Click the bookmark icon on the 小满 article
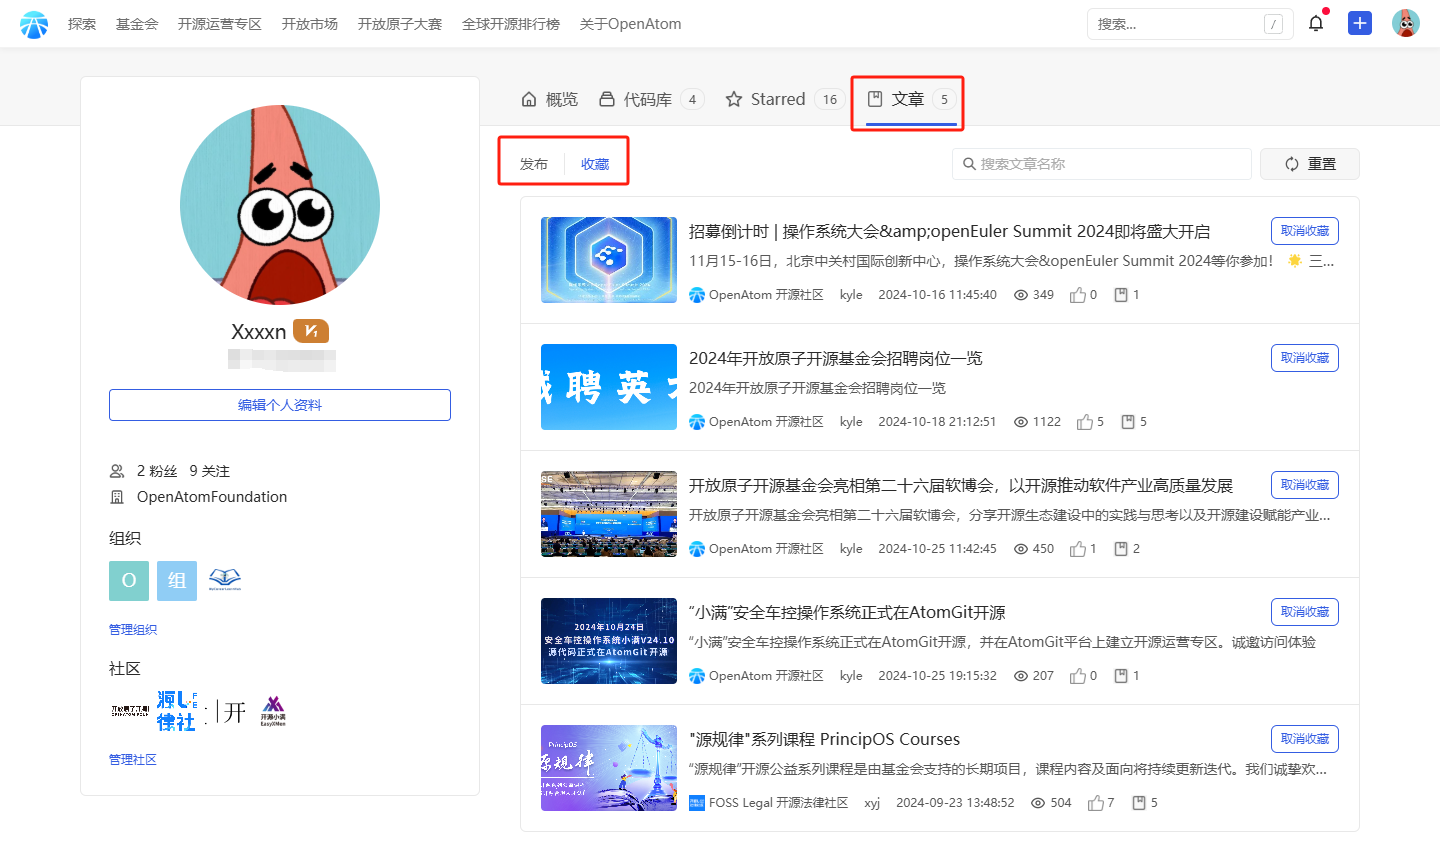Viewport: 1440px width, 845px height. click(1121, 676)
